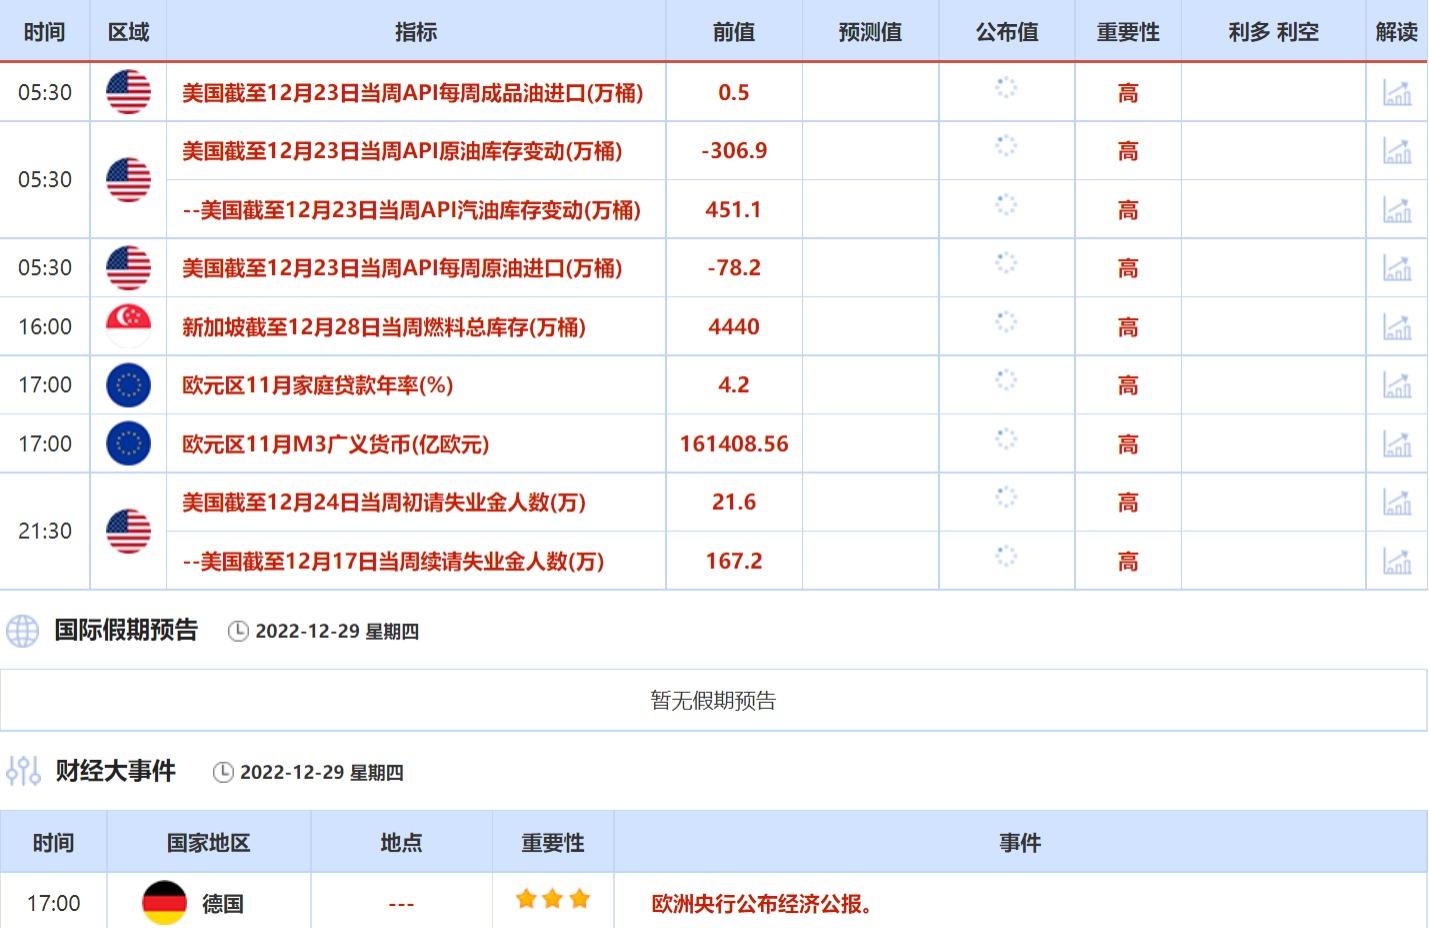Click the Singapore flag icon
1429x928 pixels.
pos(128,326)
